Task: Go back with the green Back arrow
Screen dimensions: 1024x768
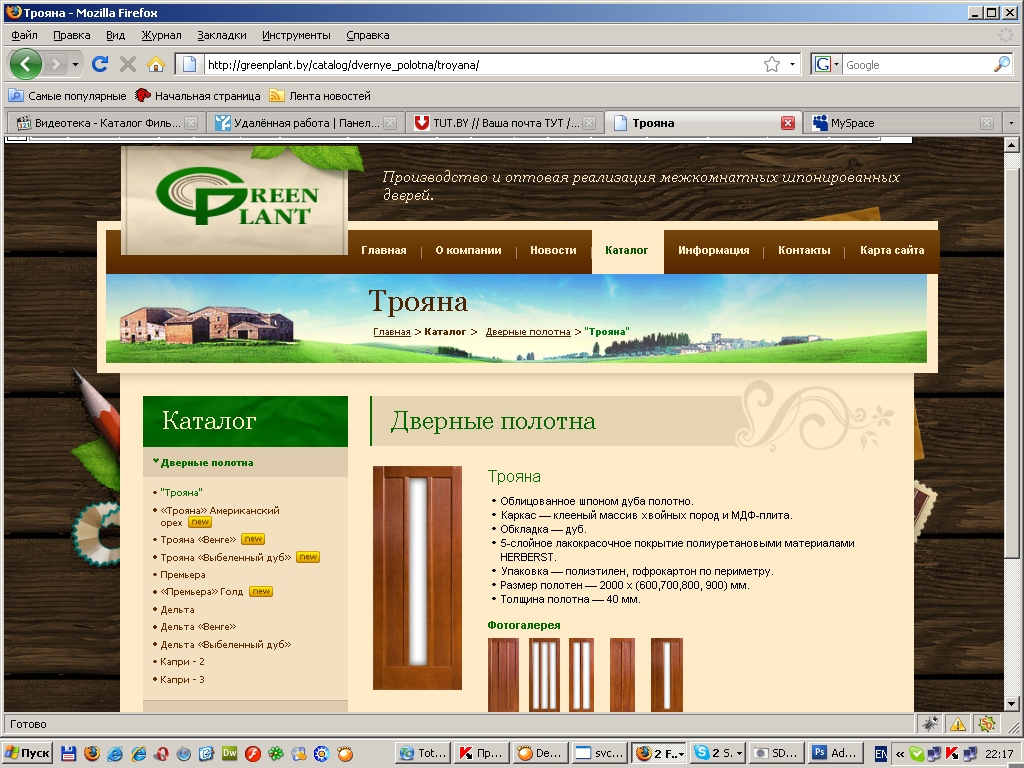Action: click(x=25, y=64)
